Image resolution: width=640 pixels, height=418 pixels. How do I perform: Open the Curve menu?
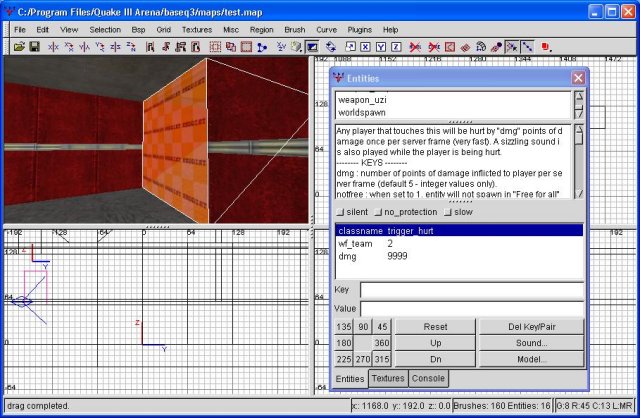point(327,30)
